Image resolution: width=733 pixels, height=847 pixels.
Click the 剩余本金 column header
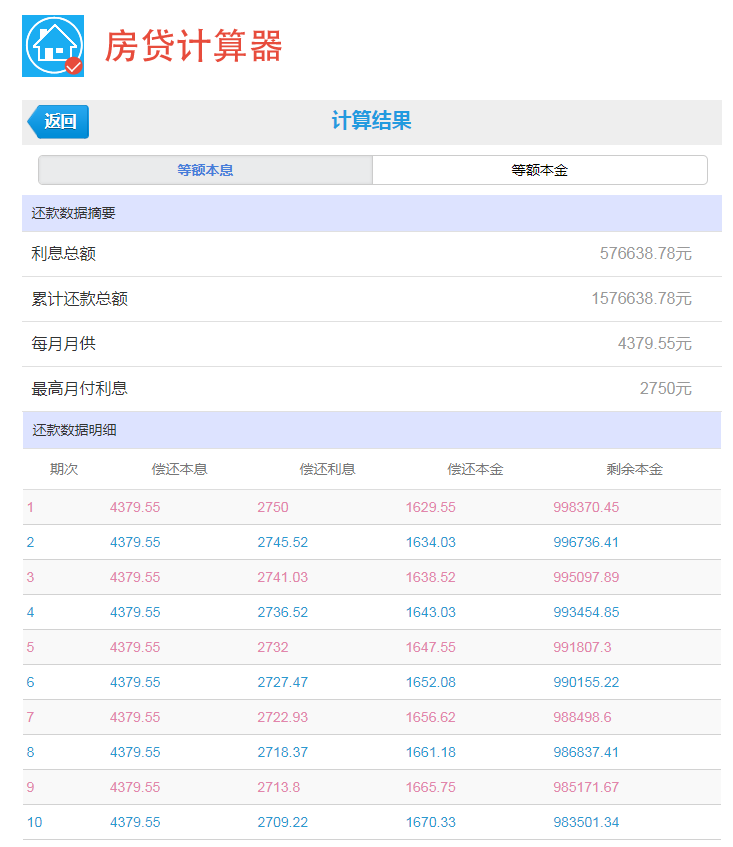tap(634, 469)
